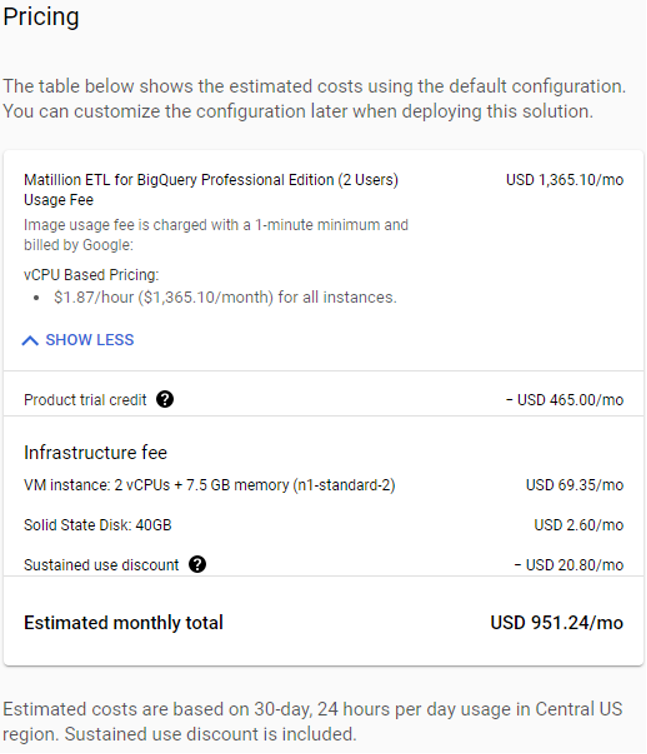The width and height of the screenshot is (647, 754).
Task: Click the $1.87/hour vCPU pricing bullet
Action: [x=225, y=297]
